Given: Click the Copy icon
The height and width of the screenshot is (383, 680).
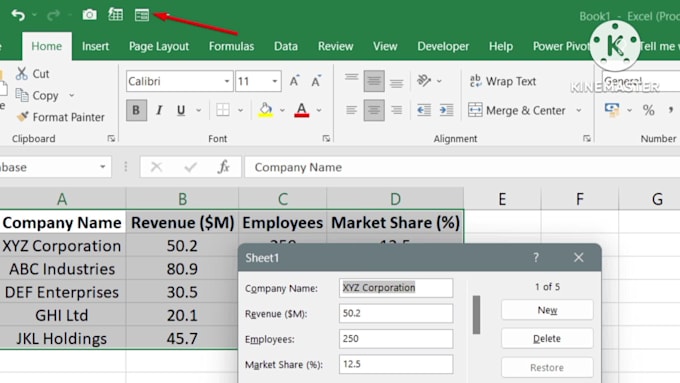Looking at the screenshot, I should [22, 95].
